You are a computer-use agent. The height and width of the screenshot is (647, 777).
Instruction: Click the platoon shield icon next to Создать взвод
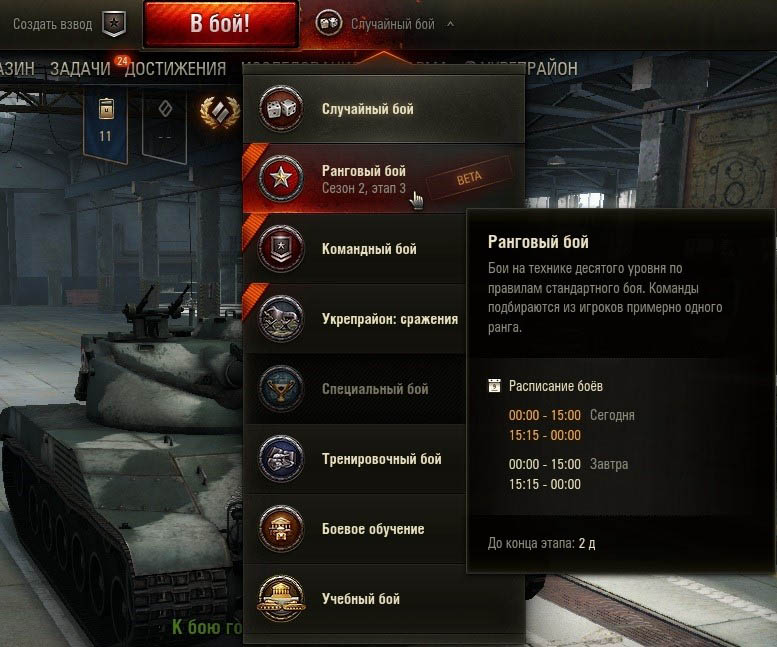click(x=114, y=24)
